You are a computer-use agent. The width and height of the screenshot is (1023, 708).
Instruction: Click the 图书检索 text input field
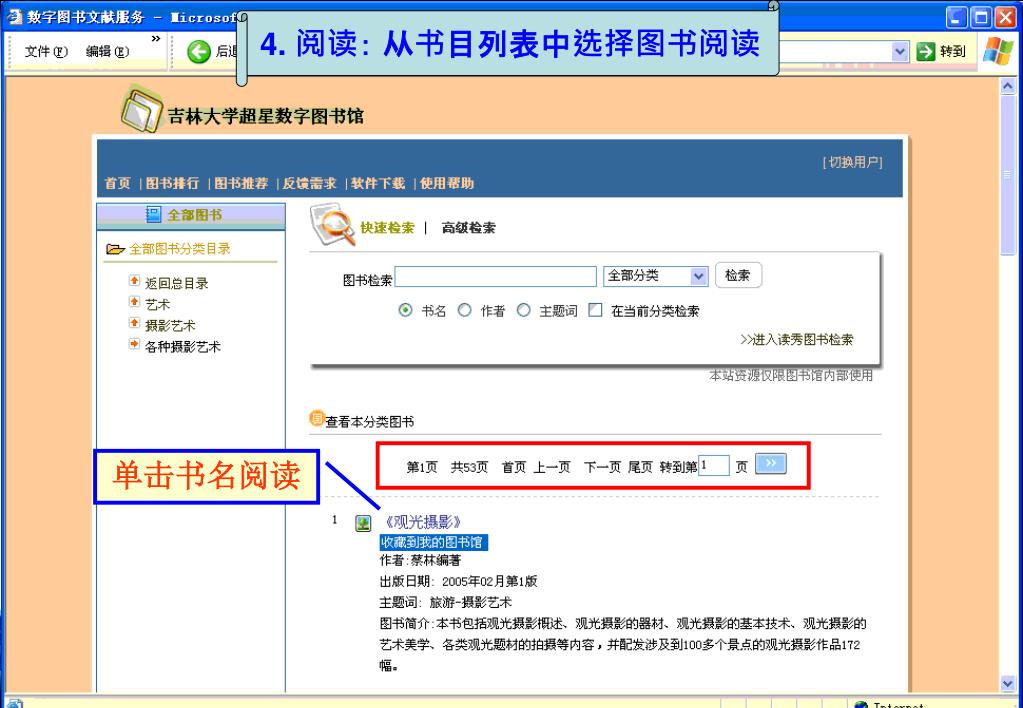[496, 277]
